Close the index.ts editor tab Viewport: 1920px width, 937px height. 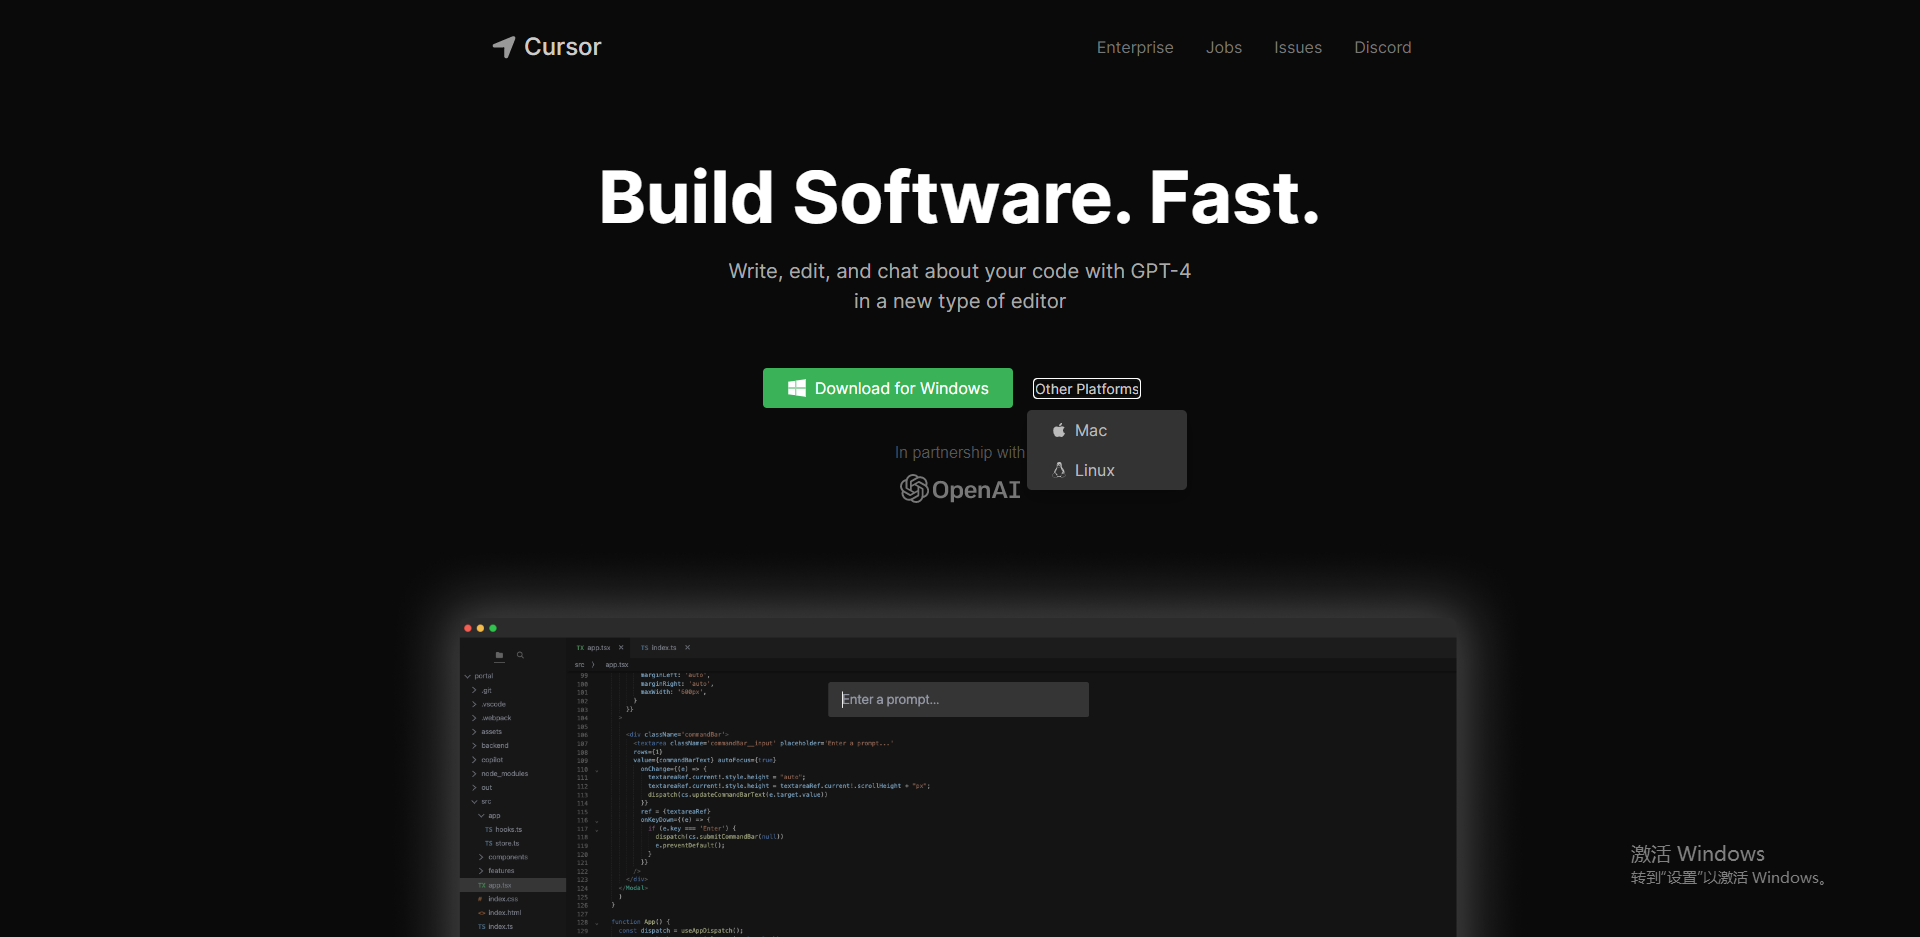point(688,647)
